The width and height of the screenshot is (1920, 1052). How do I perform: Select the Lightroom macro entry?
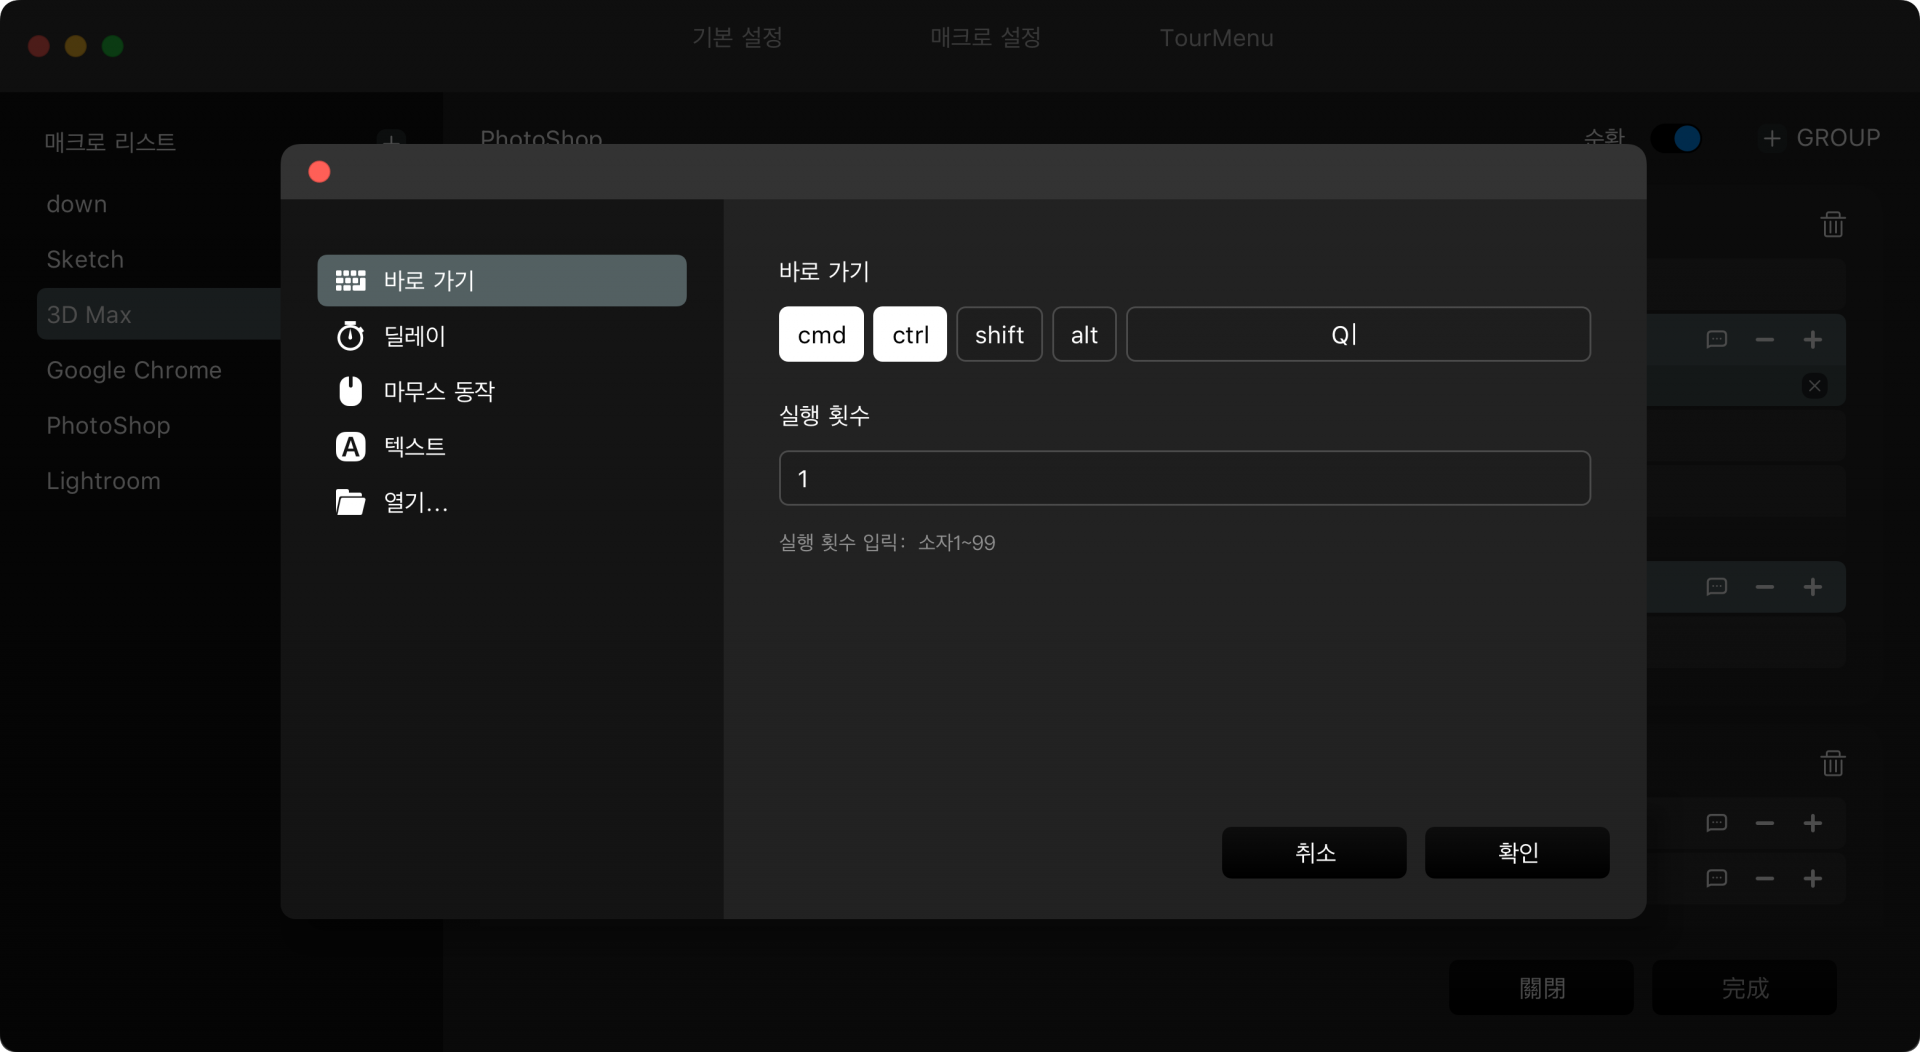tap(103, 481)
